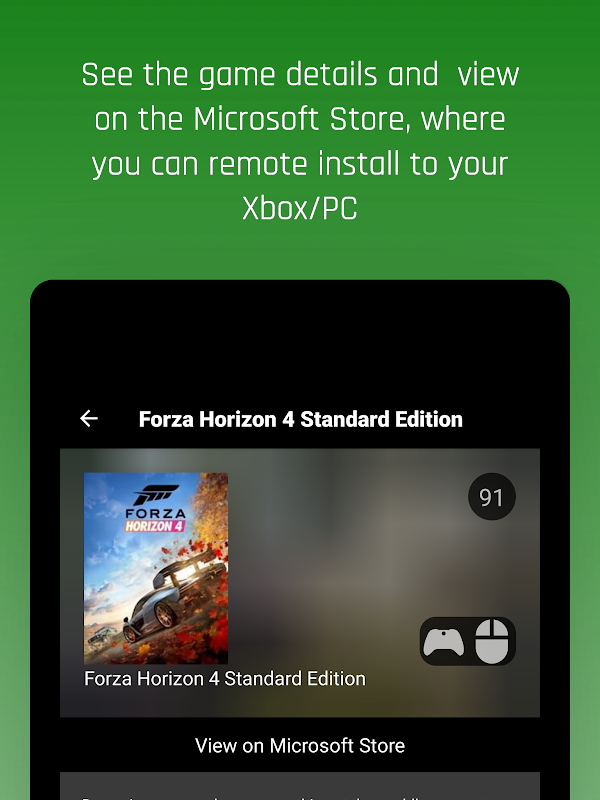Tap the pink Horizon 4 label on cover
The width and height of the screenshot is (600, 800).
(155, 526)
